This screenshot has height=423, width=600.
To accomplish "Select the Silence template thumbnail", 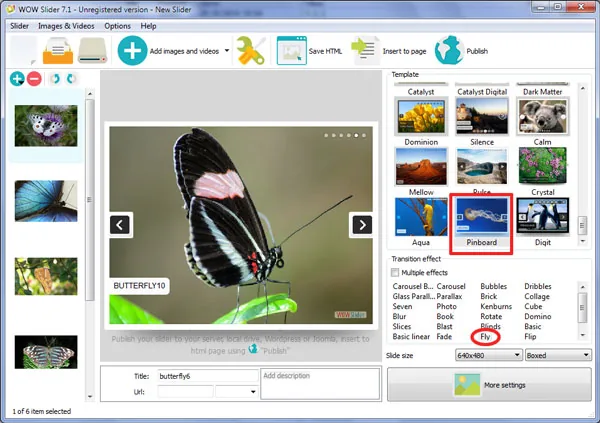I will pos(482,117).
